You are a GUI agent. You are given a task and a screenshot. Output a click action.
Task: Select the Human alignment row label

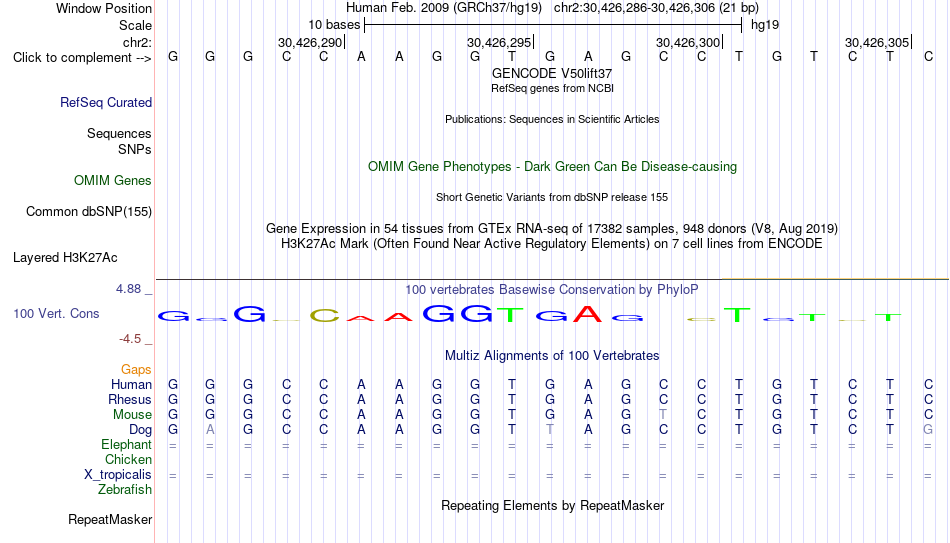pyautogui.click(x=131, y=385)
